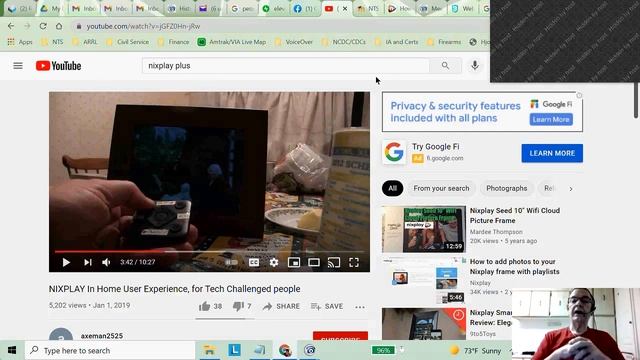The height and width of the screenshot is (360, 640).
Task: Click the page vertical scrollbar thumb
Action: [x=636, y=100]
